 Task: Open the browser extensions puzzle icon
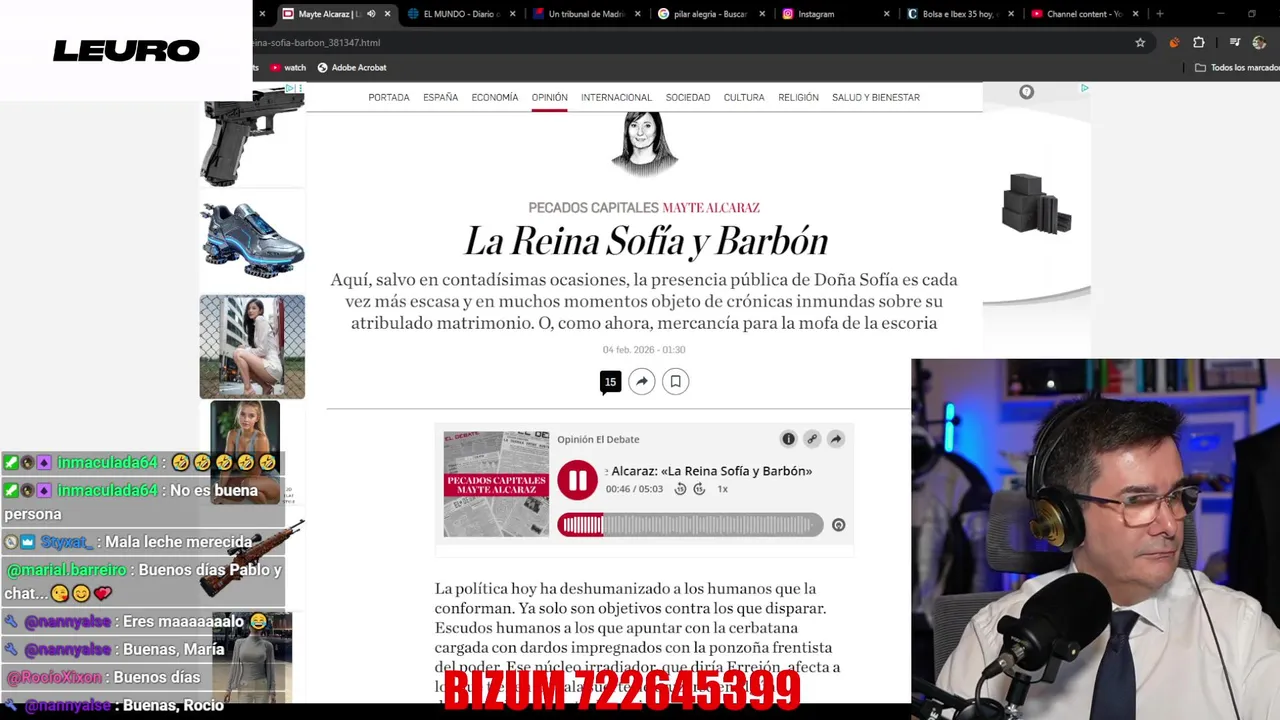(1199, 42)
